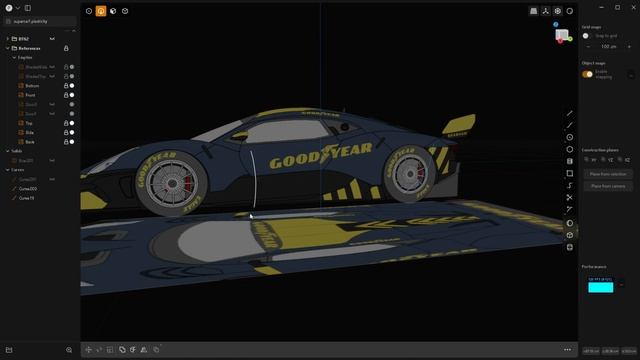Open the viewport overlay settings icon
Screen dimensions: 640x360
(558, 11)
